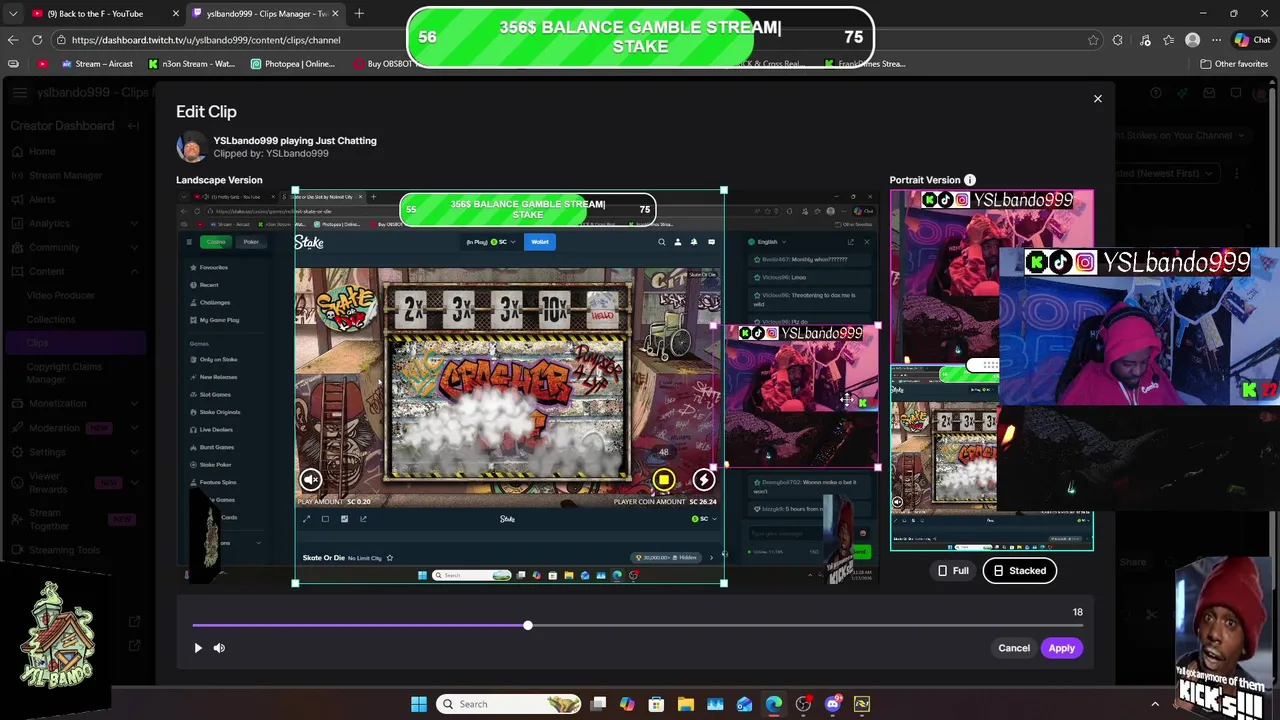Viewport: 1280px width, 720px height.
Task: Expand the Other favorites folder
Action: [x=1234, y=64]
